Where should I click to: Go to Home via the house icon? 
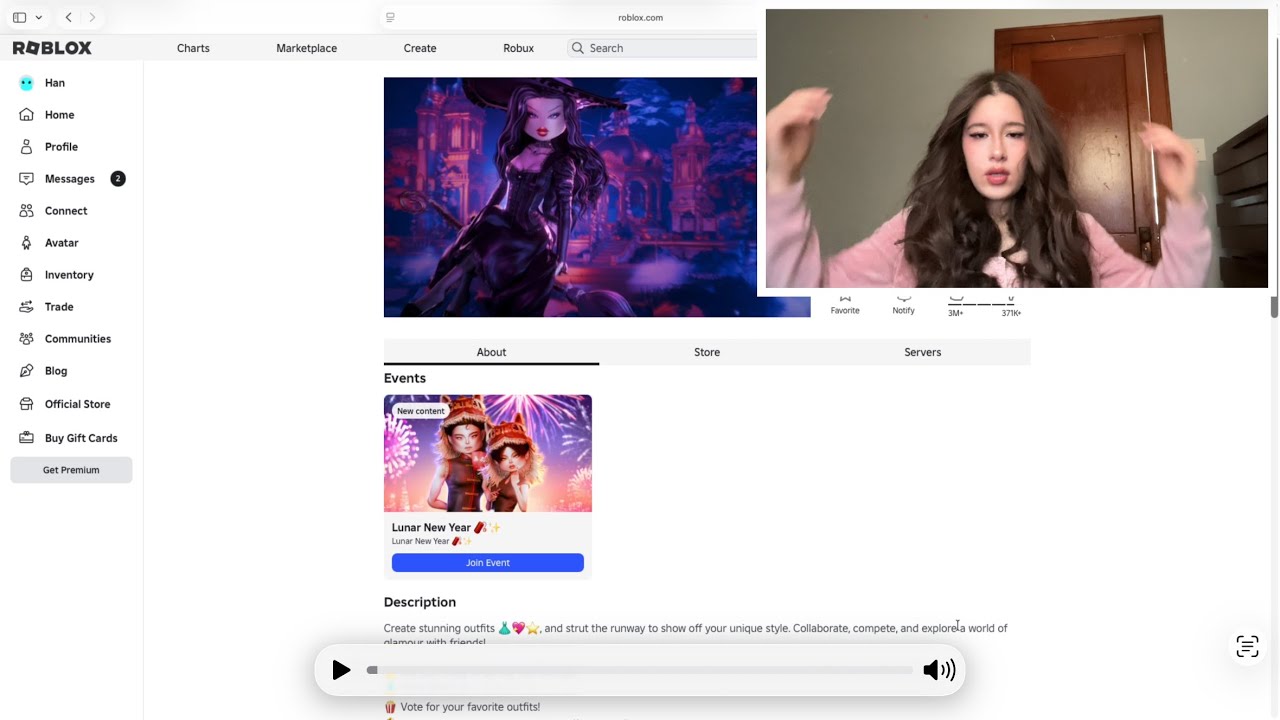26,115
